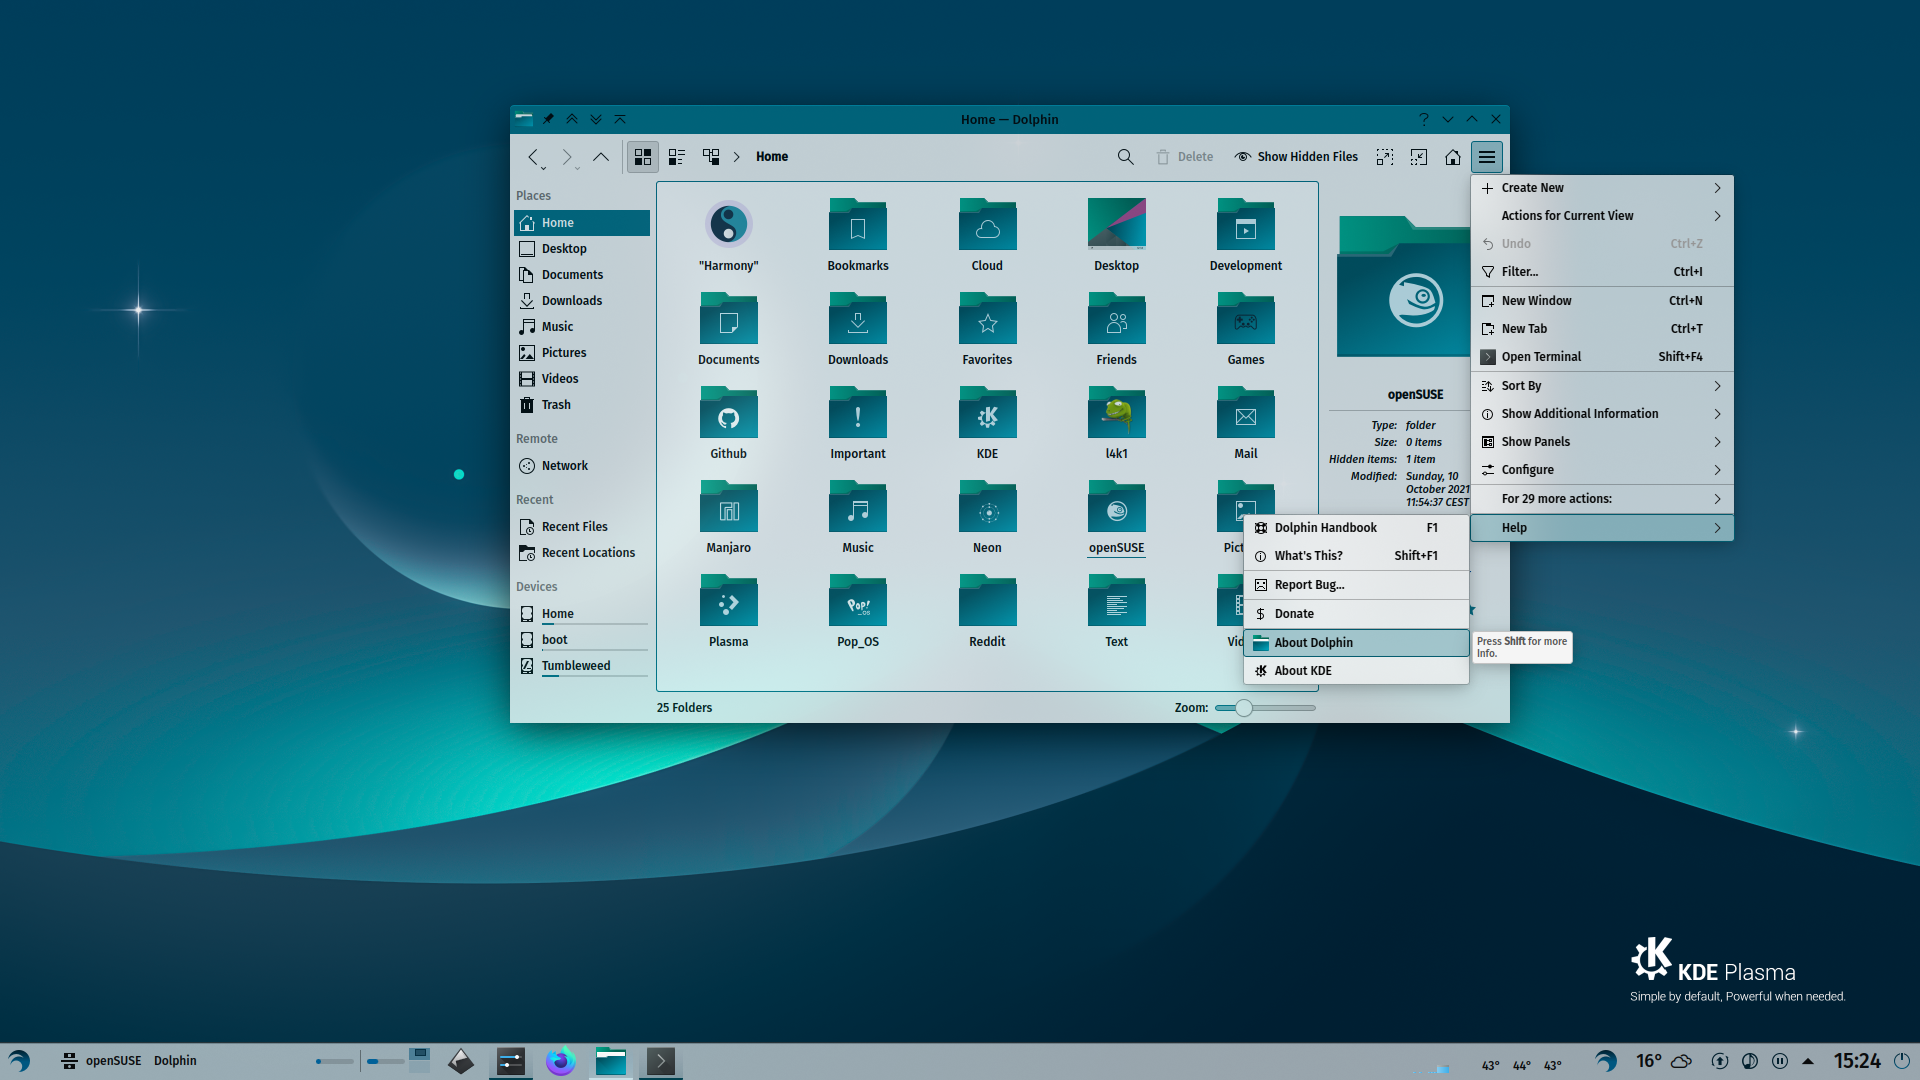
Task: Choose About Dolphin from Help menu
Action: point(1356,643)
